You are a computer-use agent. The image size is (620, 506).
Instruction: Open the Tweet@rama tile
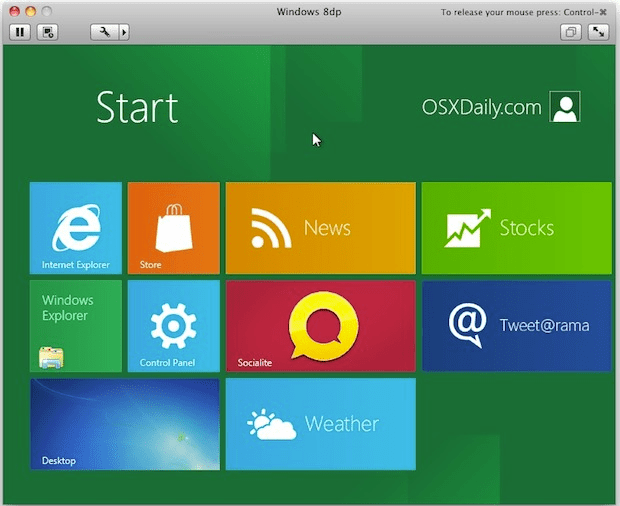(x=516, y=326)
